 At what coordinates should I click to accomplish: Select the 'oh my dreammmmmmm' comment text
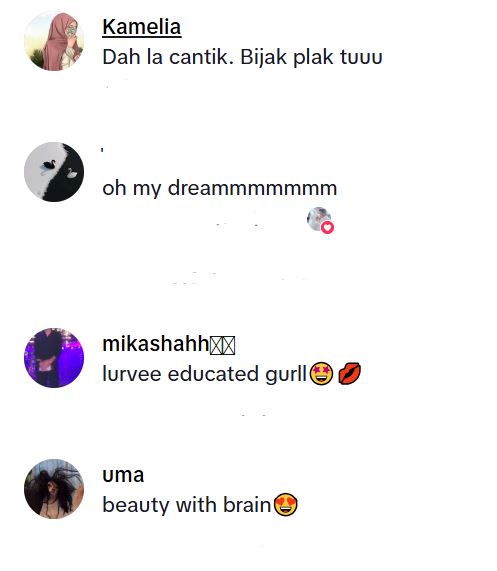220,188
